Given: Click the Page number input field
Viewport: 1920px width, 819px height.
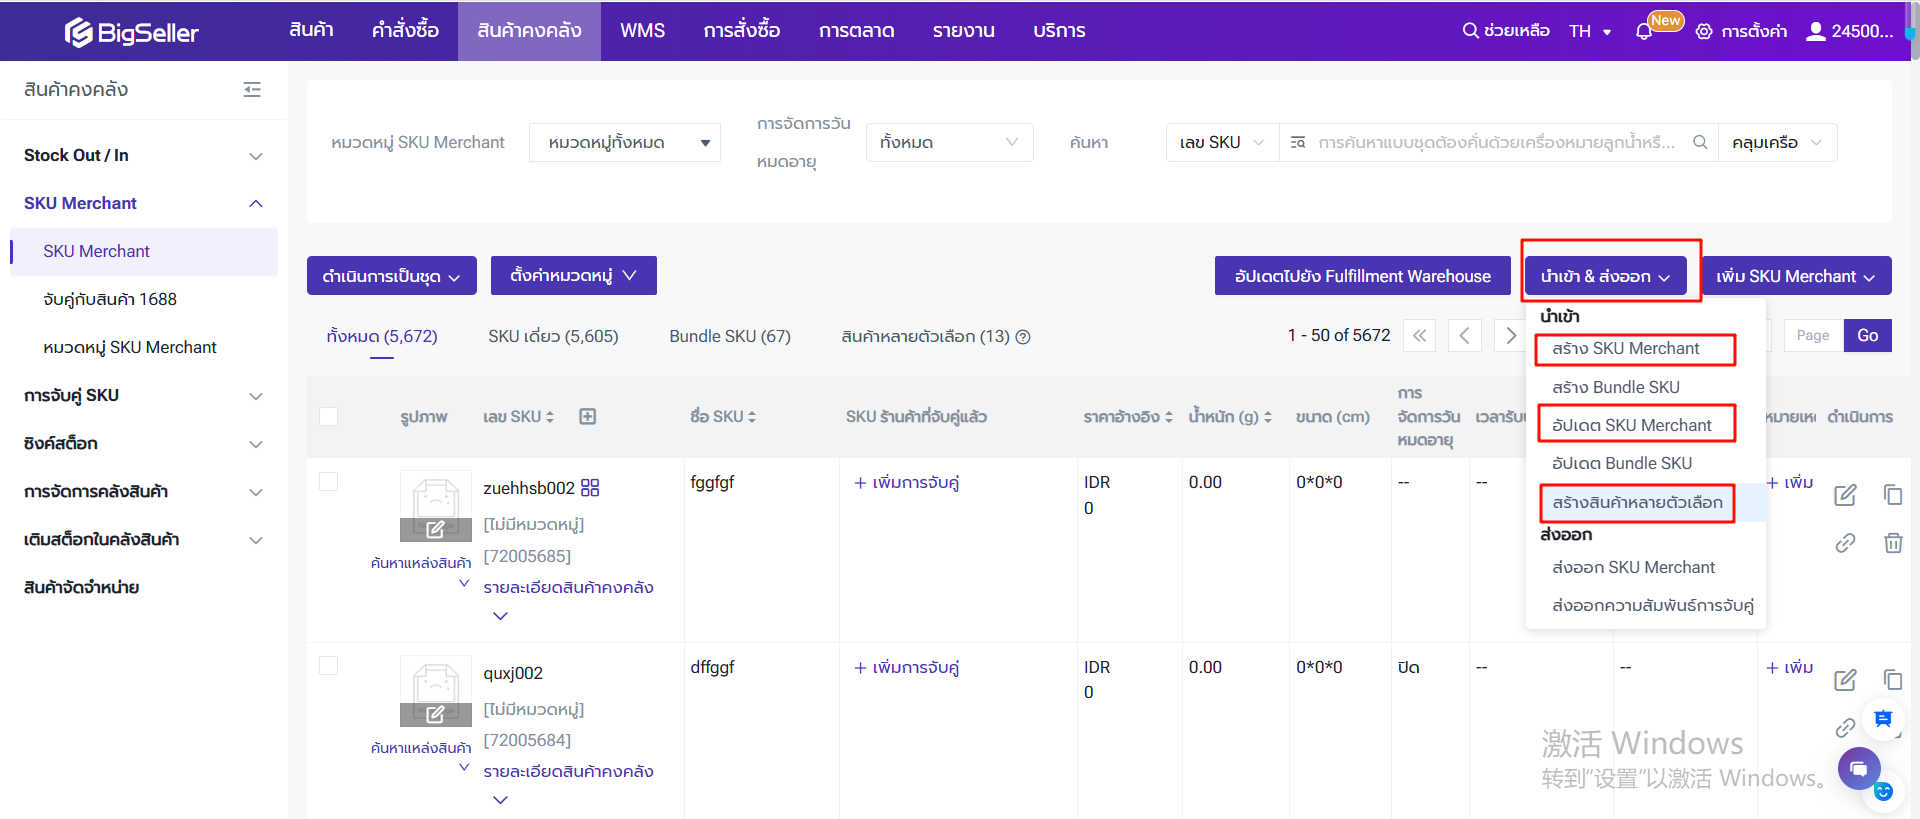Looking at the screenshot, I should [1812, 336].
